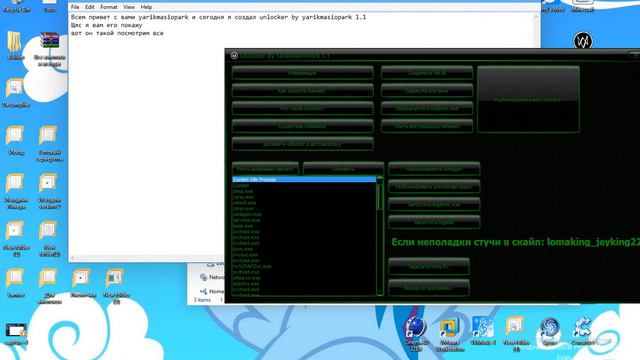Click the process list scrollbar thumb
The height and width of the screenshot is (360, 640).
point(380,197)
